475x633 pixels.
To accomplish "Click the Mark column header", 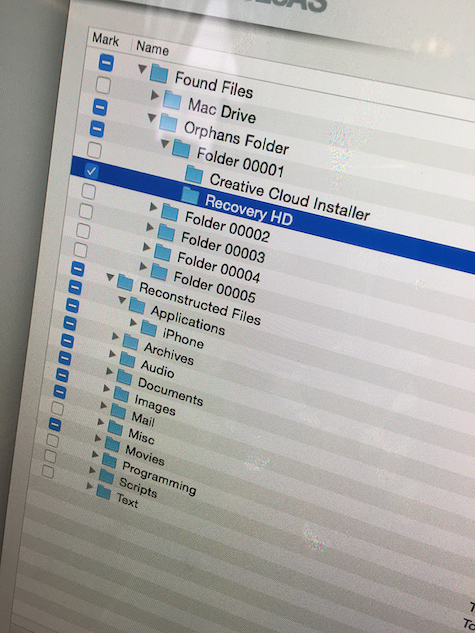I will [106, 40].
